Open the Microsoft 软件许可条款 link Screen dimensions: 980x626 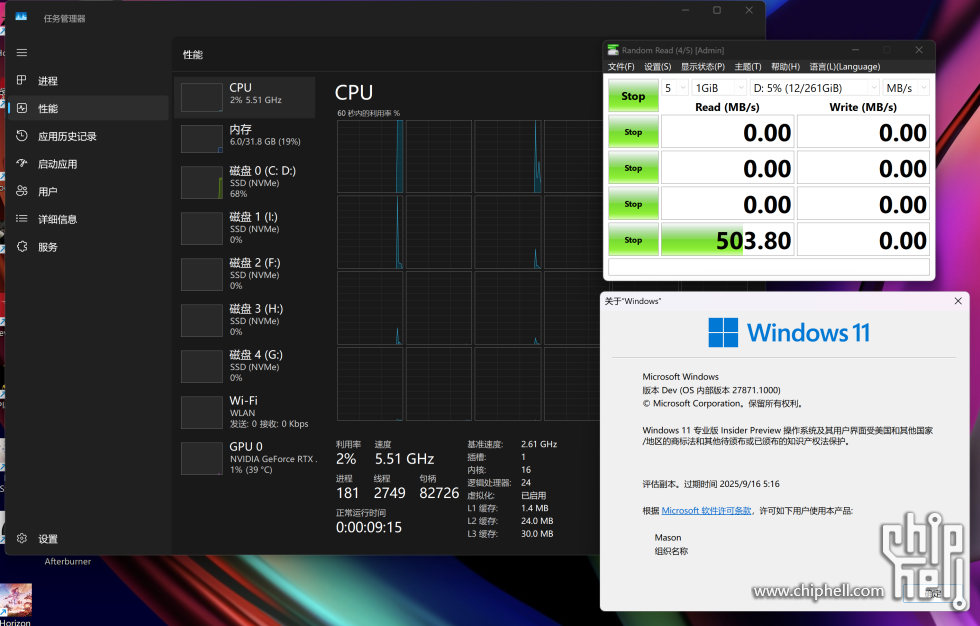pyautogui.click(x=706, y=510)
